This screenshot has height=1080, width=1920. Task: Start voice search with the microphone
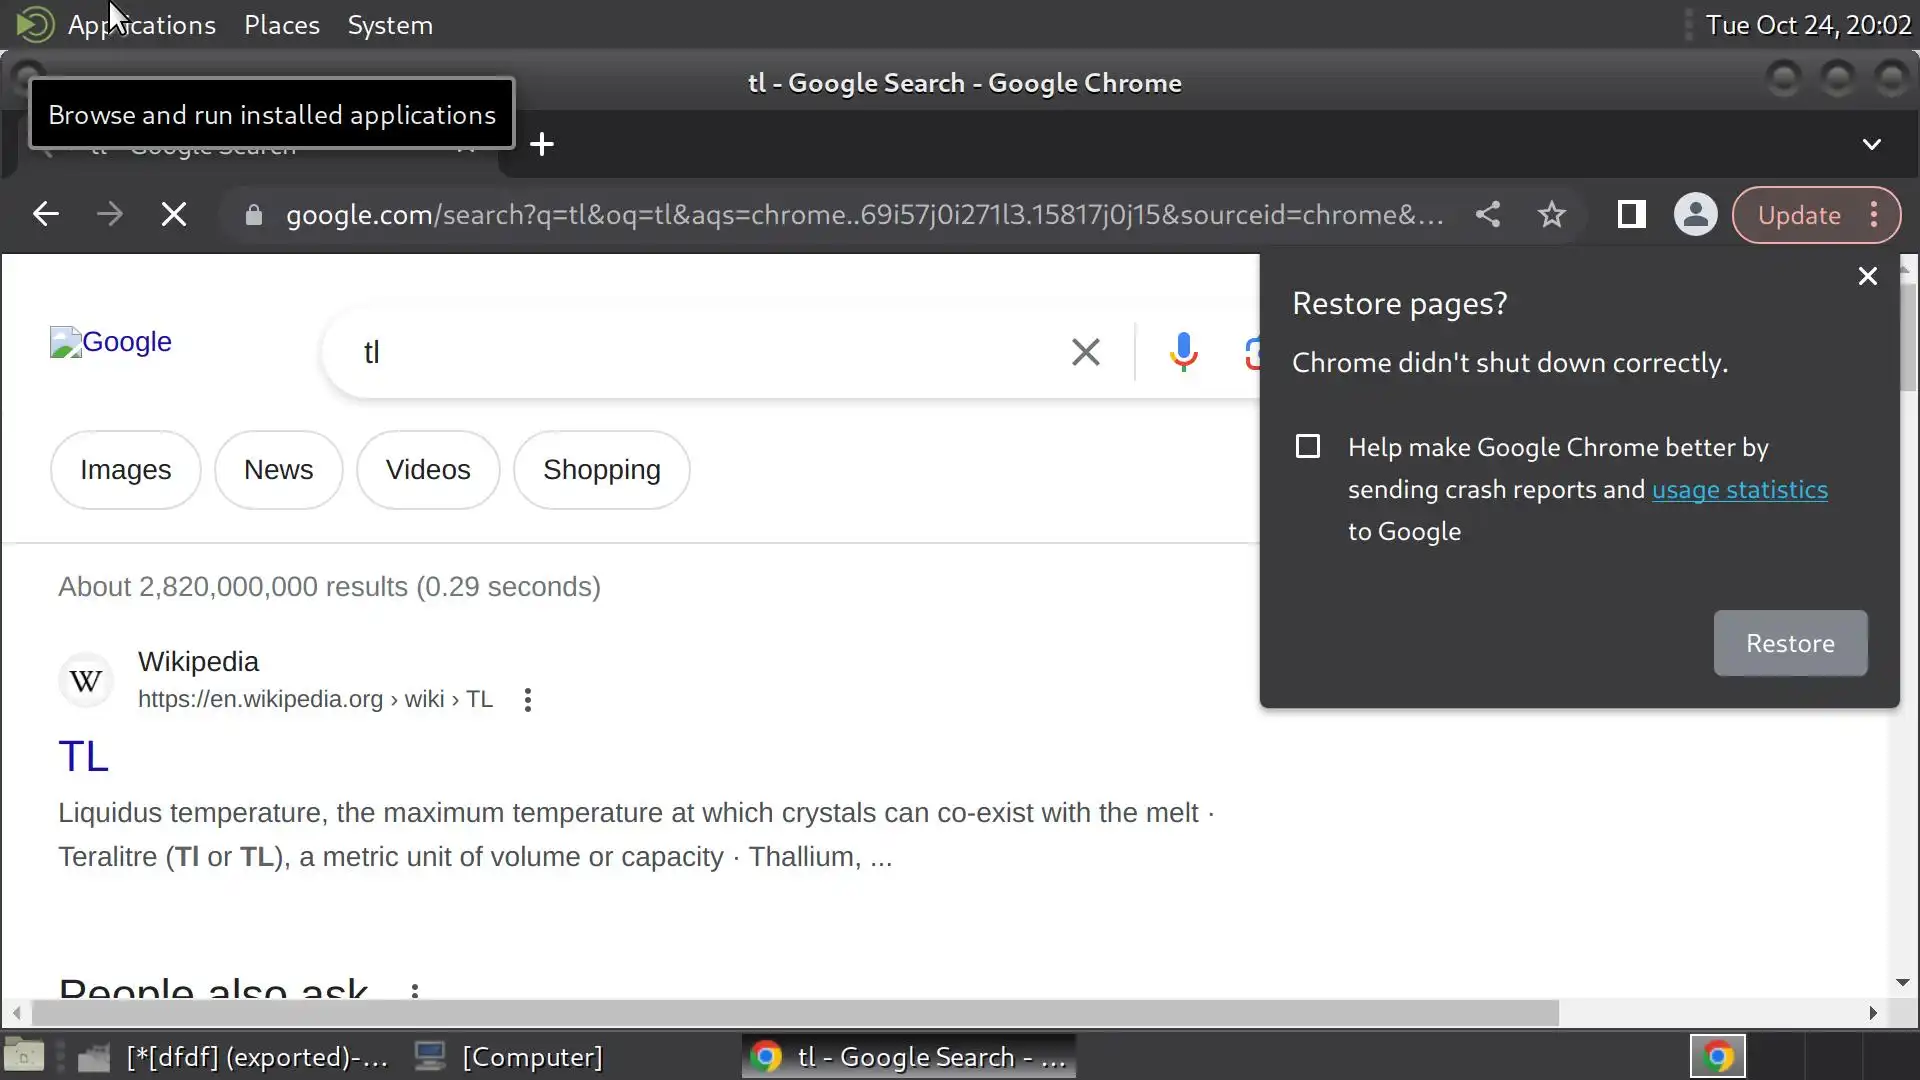click(1183, 352)
